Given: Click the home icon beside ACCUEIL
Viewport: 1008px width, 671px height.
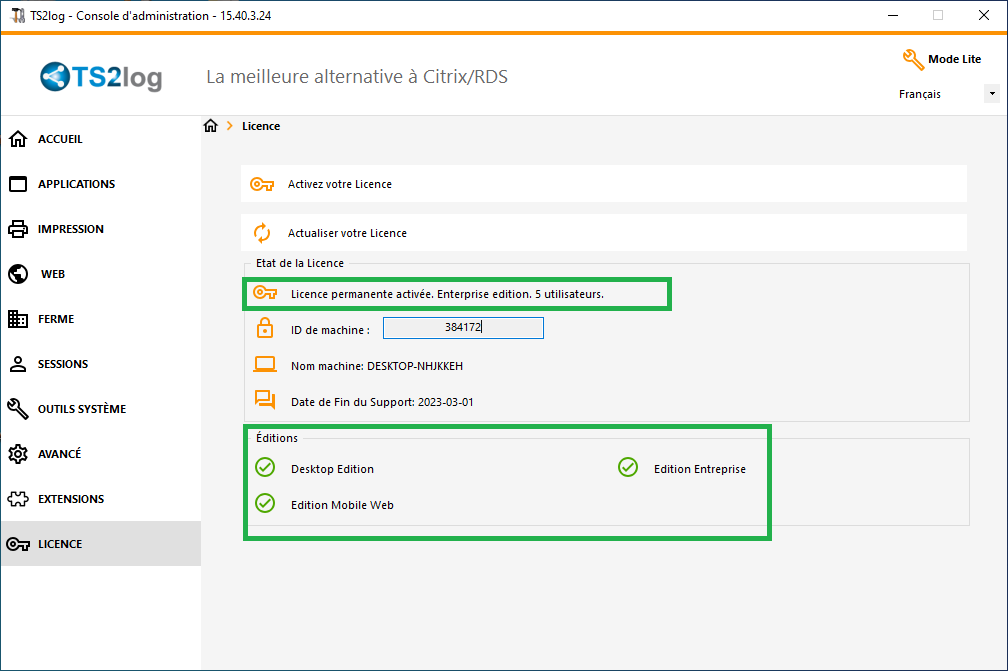Looking at the screenshot, I should 18,139.
